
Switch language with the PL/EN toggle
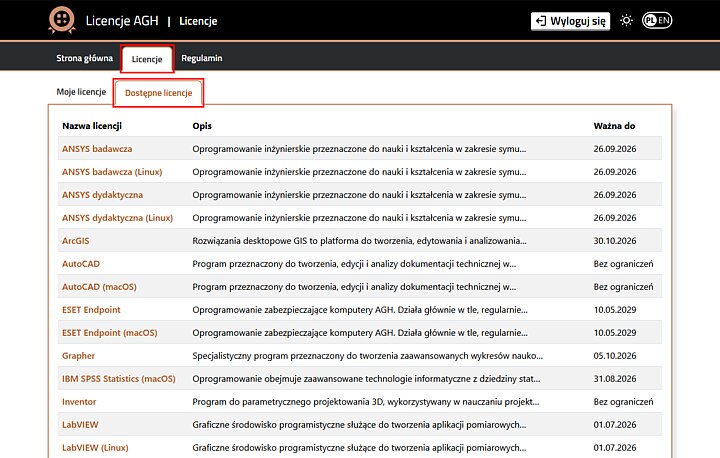pyautogui.click(x=657, y=20)
